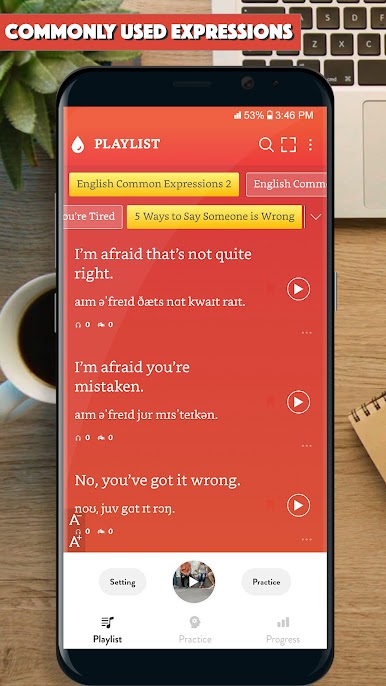
Task: Tap speak count icon under "got it wrong"
Action: [105, 531]
